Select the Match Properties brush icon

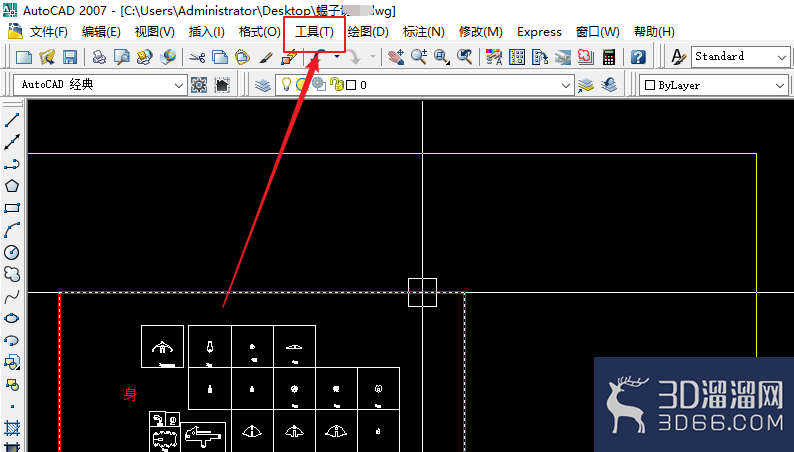tap(266, 57)
